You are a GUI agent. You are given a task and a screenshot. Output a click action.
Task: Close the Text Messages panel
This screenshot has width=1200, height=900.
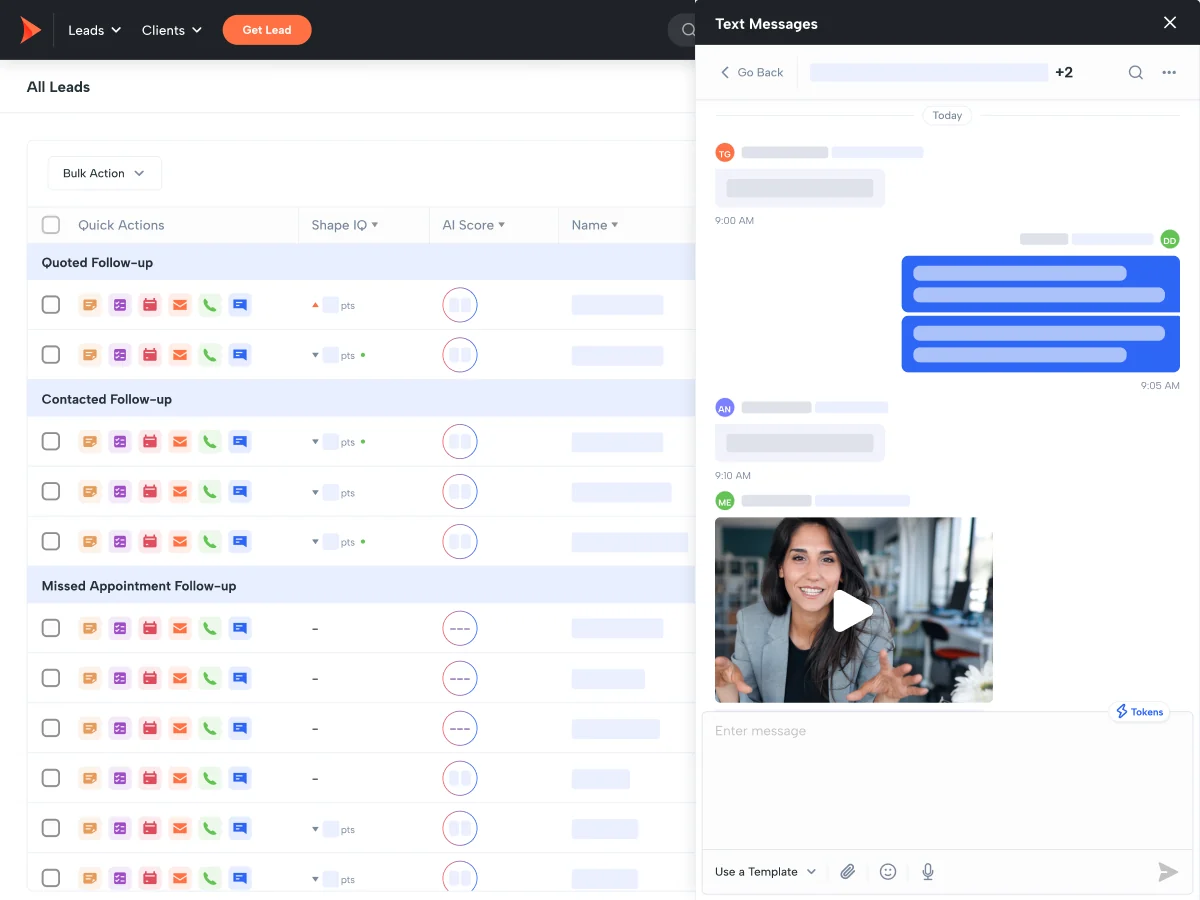[x=1170, y=23]
